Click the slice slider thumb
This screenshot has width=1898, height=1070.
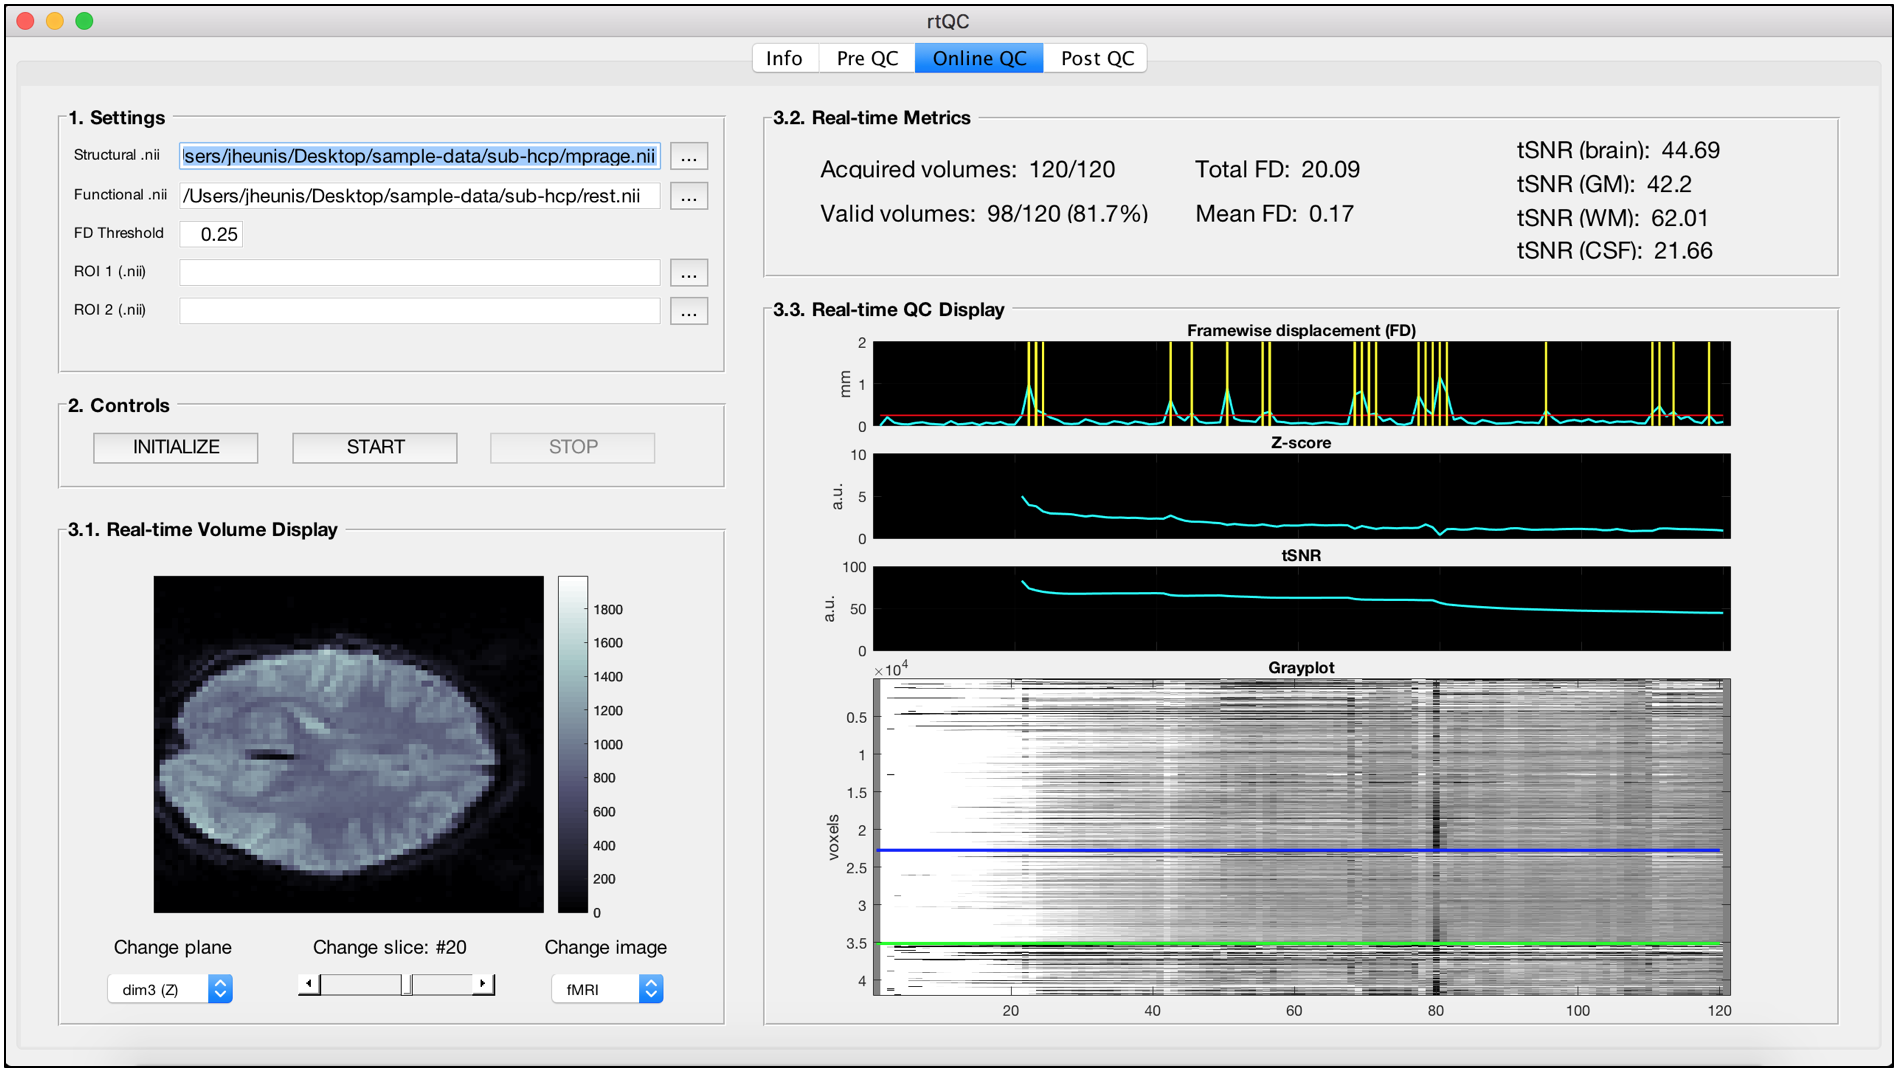[x=407, y=985]
